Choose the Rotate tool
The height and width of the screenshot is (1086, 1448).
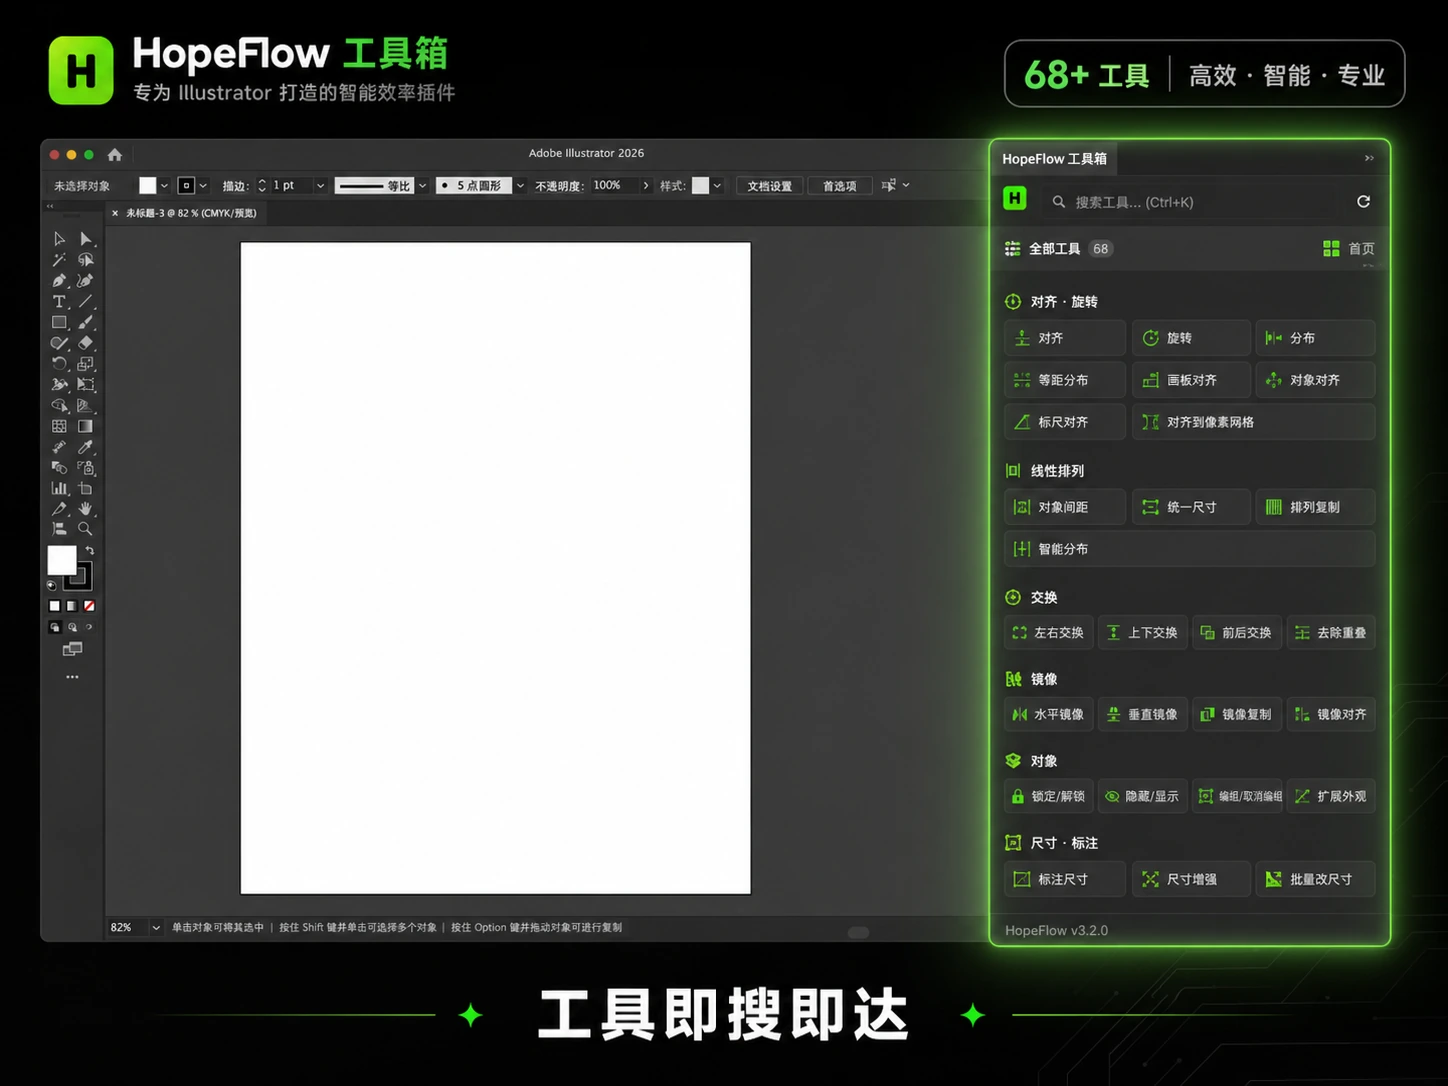click(x=59, y=364)
